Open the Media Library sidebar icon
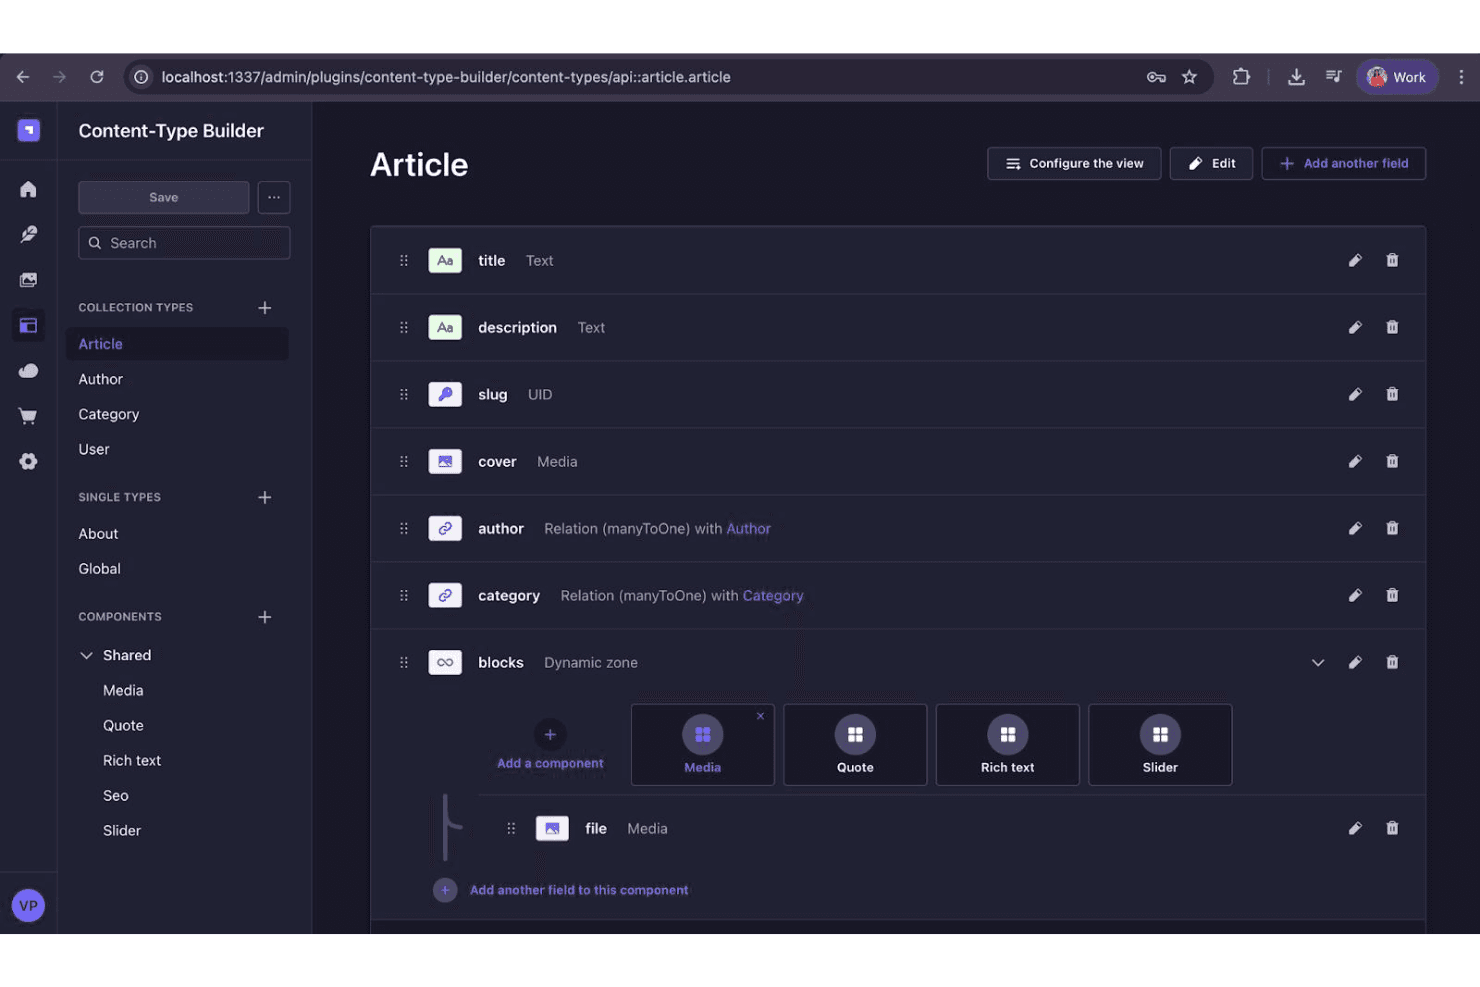 pyautogui.click(x=28, y=280)
